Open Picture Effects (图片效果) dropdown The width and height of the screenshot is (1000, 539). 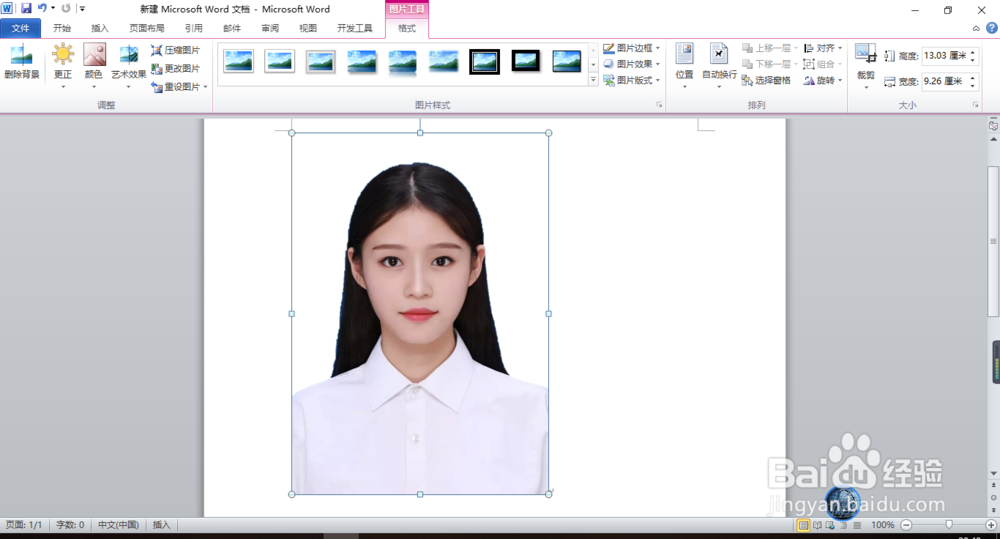(631, 64)
